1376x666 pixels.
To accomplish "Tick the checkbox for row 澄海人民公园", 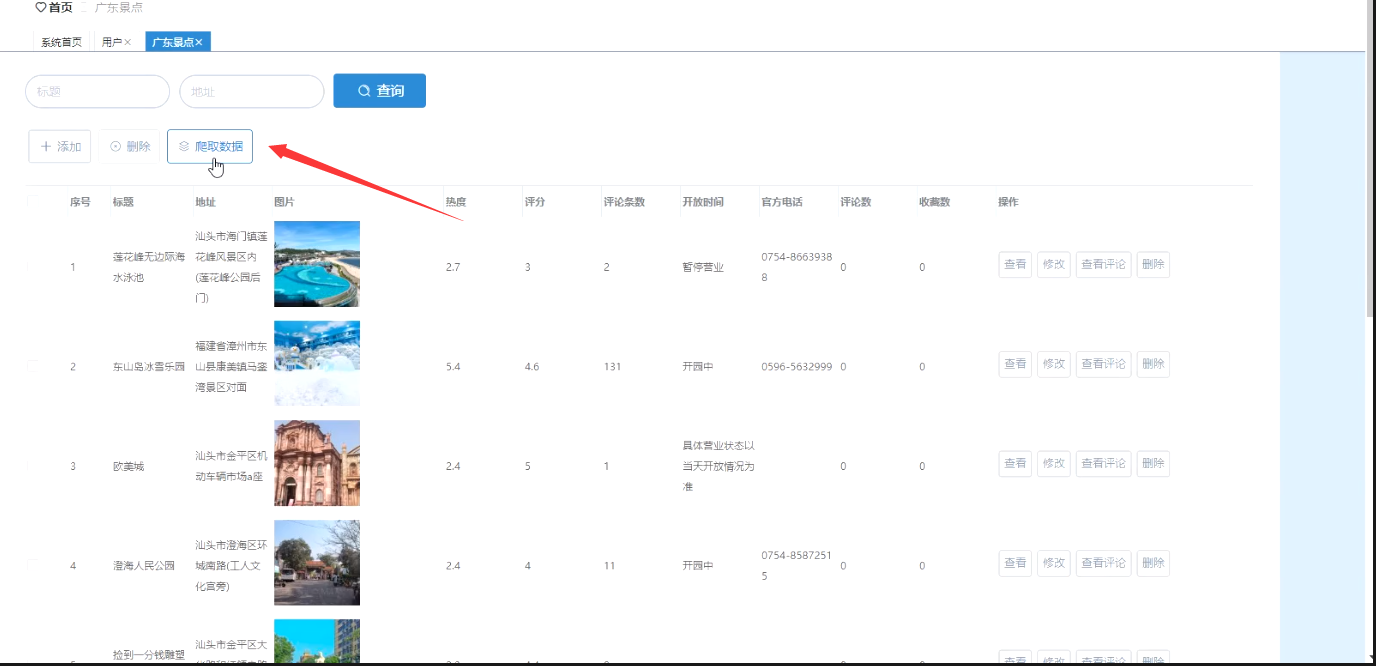I will click(34, 565).
